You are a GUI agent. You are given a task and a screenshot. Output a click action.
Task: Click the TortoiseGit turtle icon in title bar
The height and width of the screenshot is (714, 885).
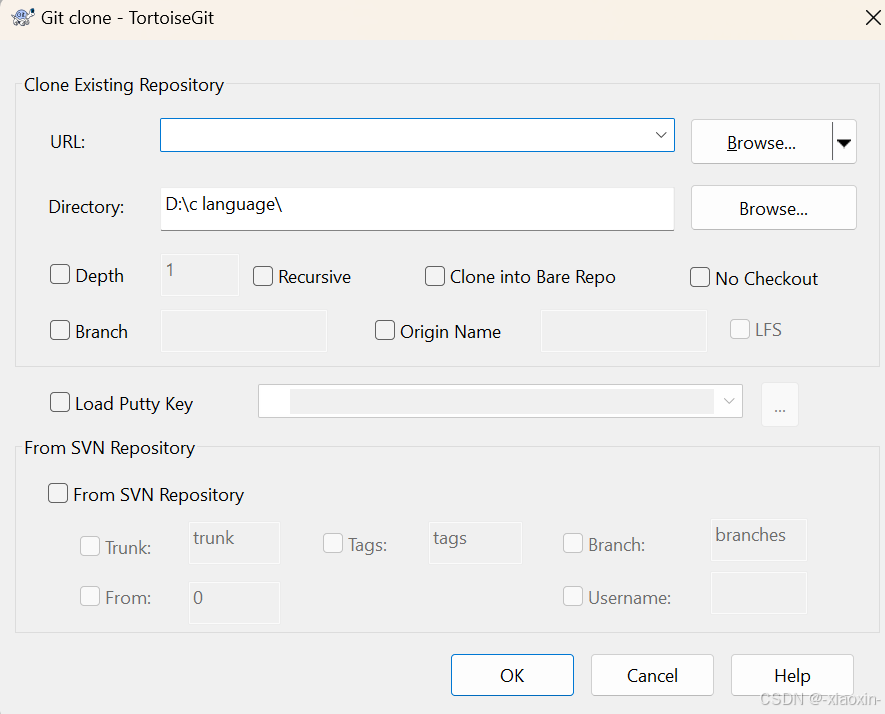pyautogui.click(x=23, y=17)
